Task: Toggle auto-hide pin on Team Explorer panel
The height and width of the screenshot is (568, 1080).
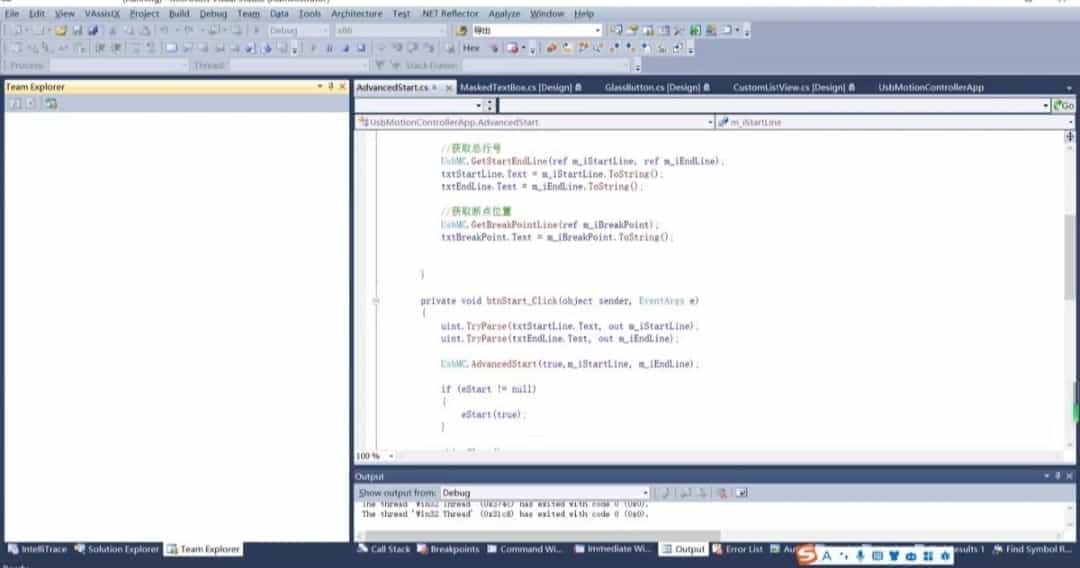Action: pyautogui.click(x=331, y=87)
